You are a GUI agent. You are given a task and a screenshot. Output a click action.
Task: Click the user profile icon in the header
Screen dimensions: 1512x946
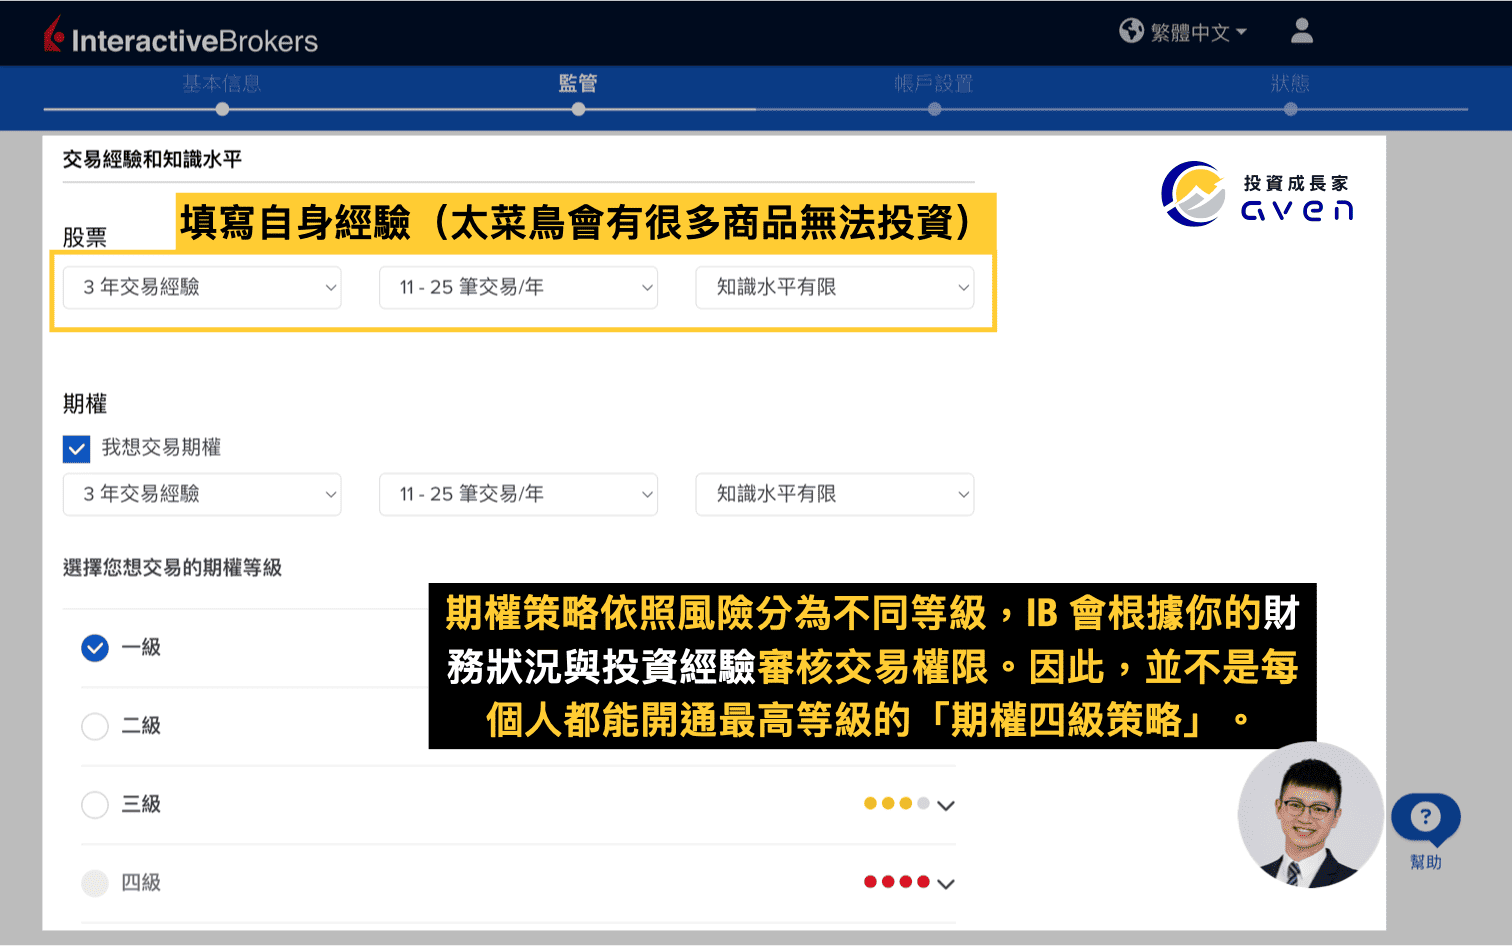pyautogui.click(x=1301, y=31)
